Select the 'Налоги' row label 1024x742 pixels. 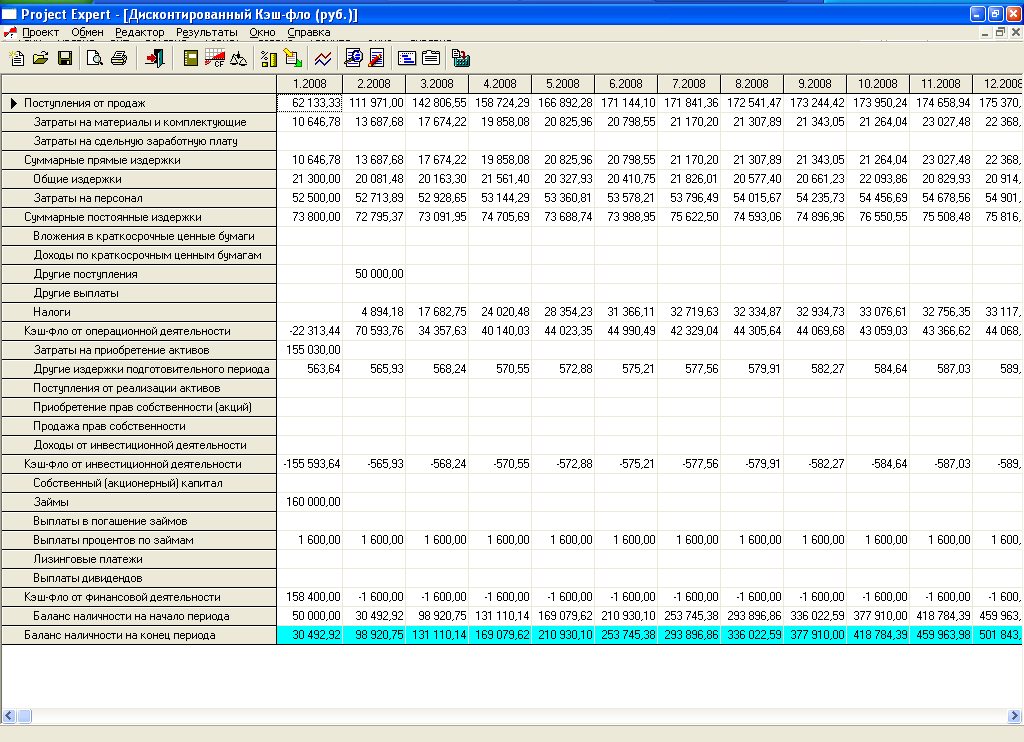50,312
